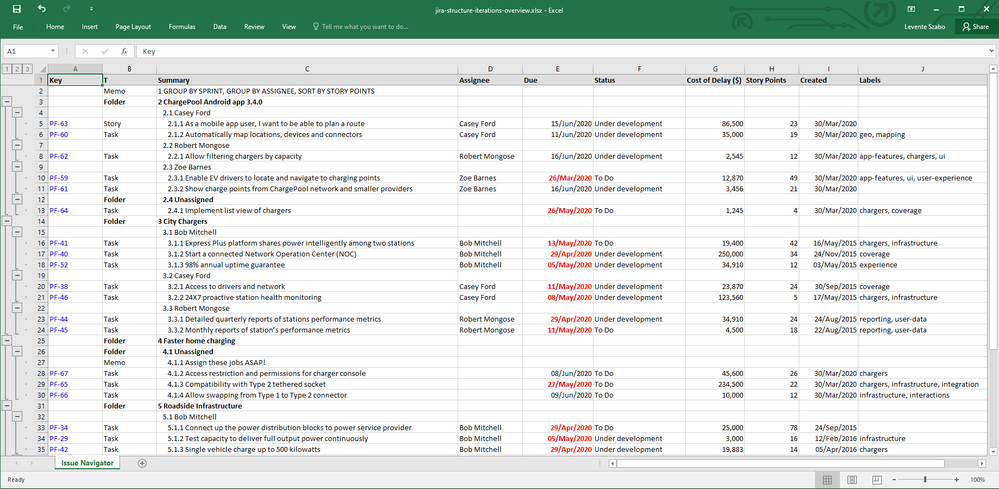This screenshot has width=999, height=489.
Task: Click outline level 3 button
Action: point(27,69)
